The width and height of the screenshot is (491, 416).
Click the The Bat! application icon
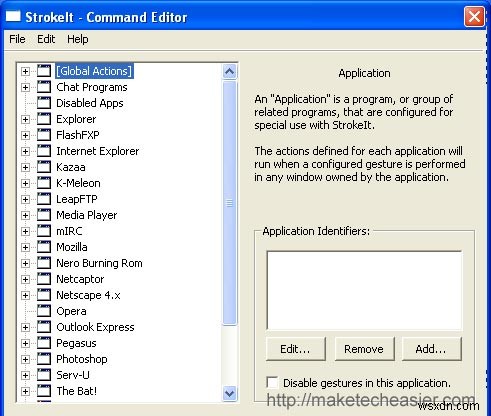coord(44,391)
